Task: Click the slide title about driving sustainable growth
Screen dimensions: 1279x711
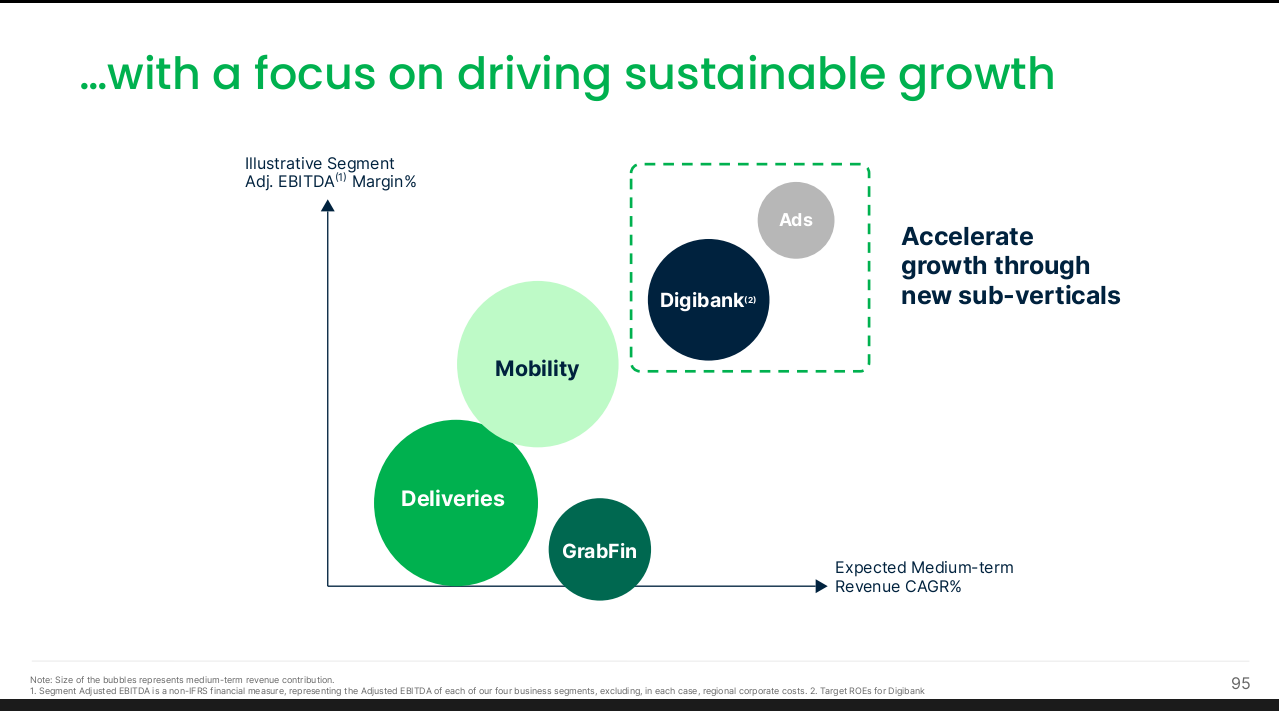Action: pyautogui.click(x=567, y=75)
